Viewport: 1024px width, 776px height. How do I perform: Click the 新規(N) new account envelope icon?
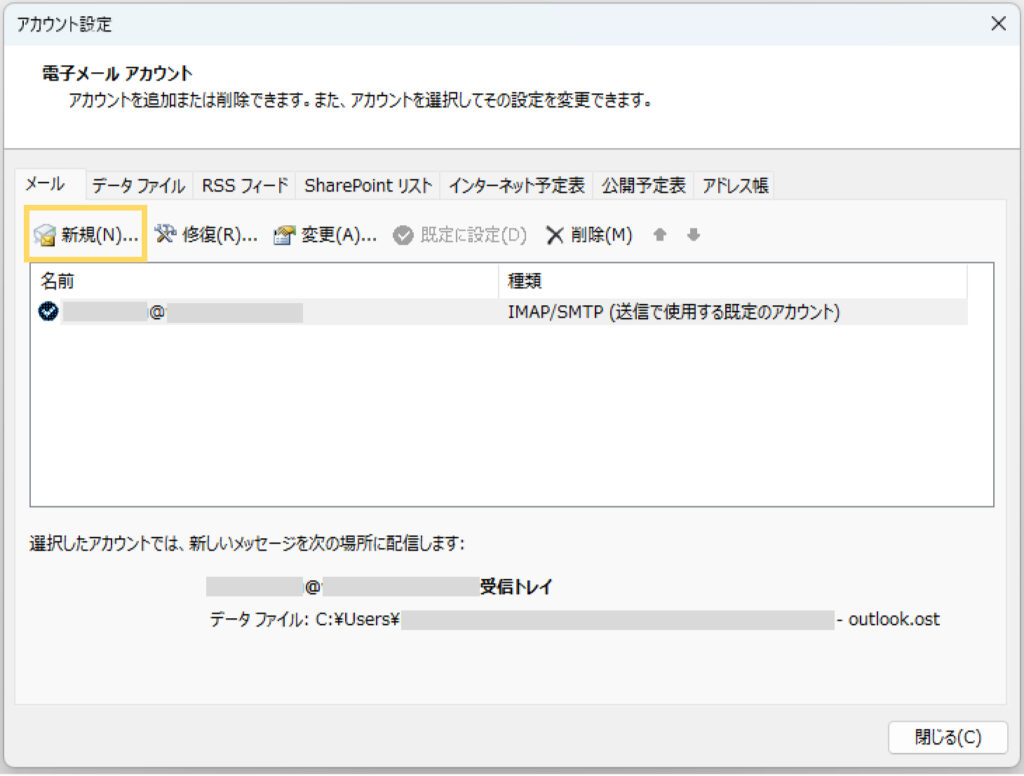coord(45,235)
